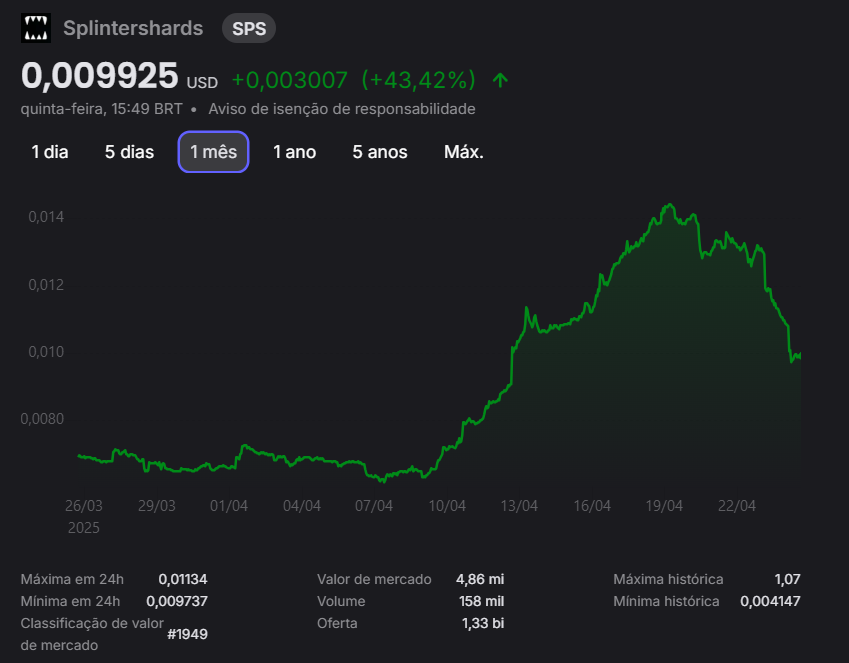Click the Valor de mercado label
This screenshot has width=849, height=663.
click(x=374, y=580)
